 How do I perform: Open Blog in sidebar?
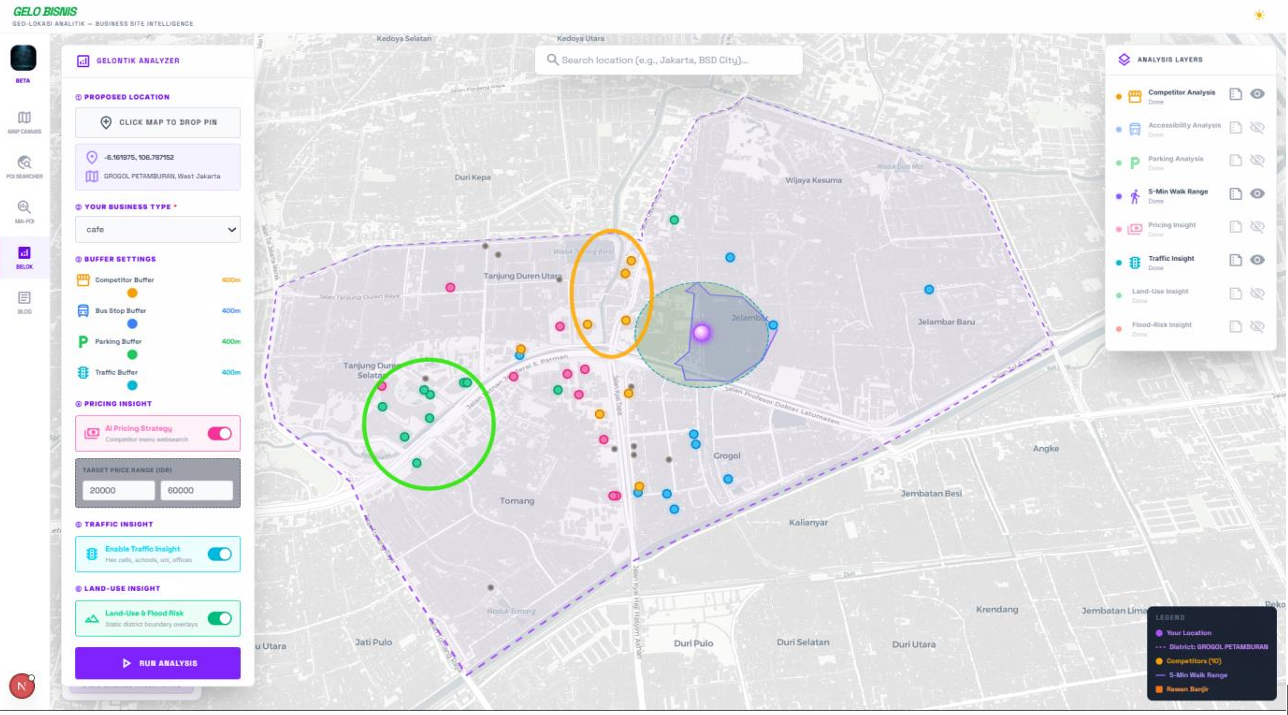24,302
